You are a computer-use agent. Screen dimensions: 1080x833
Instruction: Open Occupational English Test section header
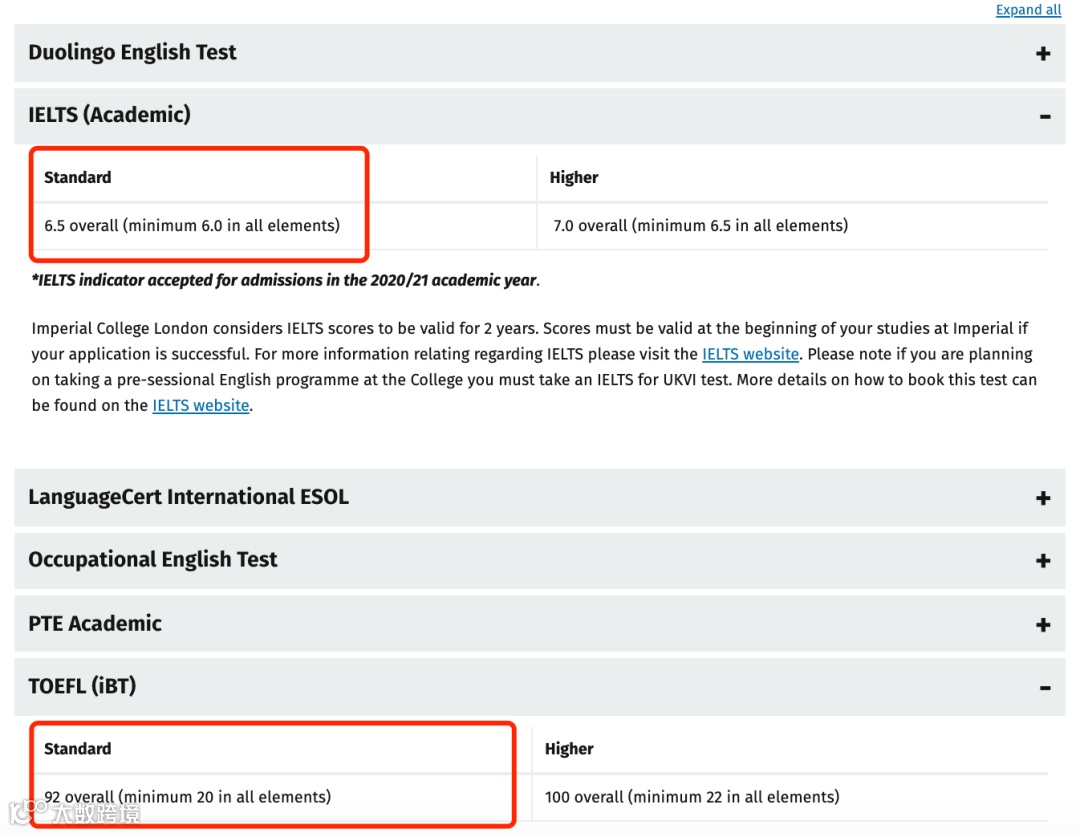[539, 560]
